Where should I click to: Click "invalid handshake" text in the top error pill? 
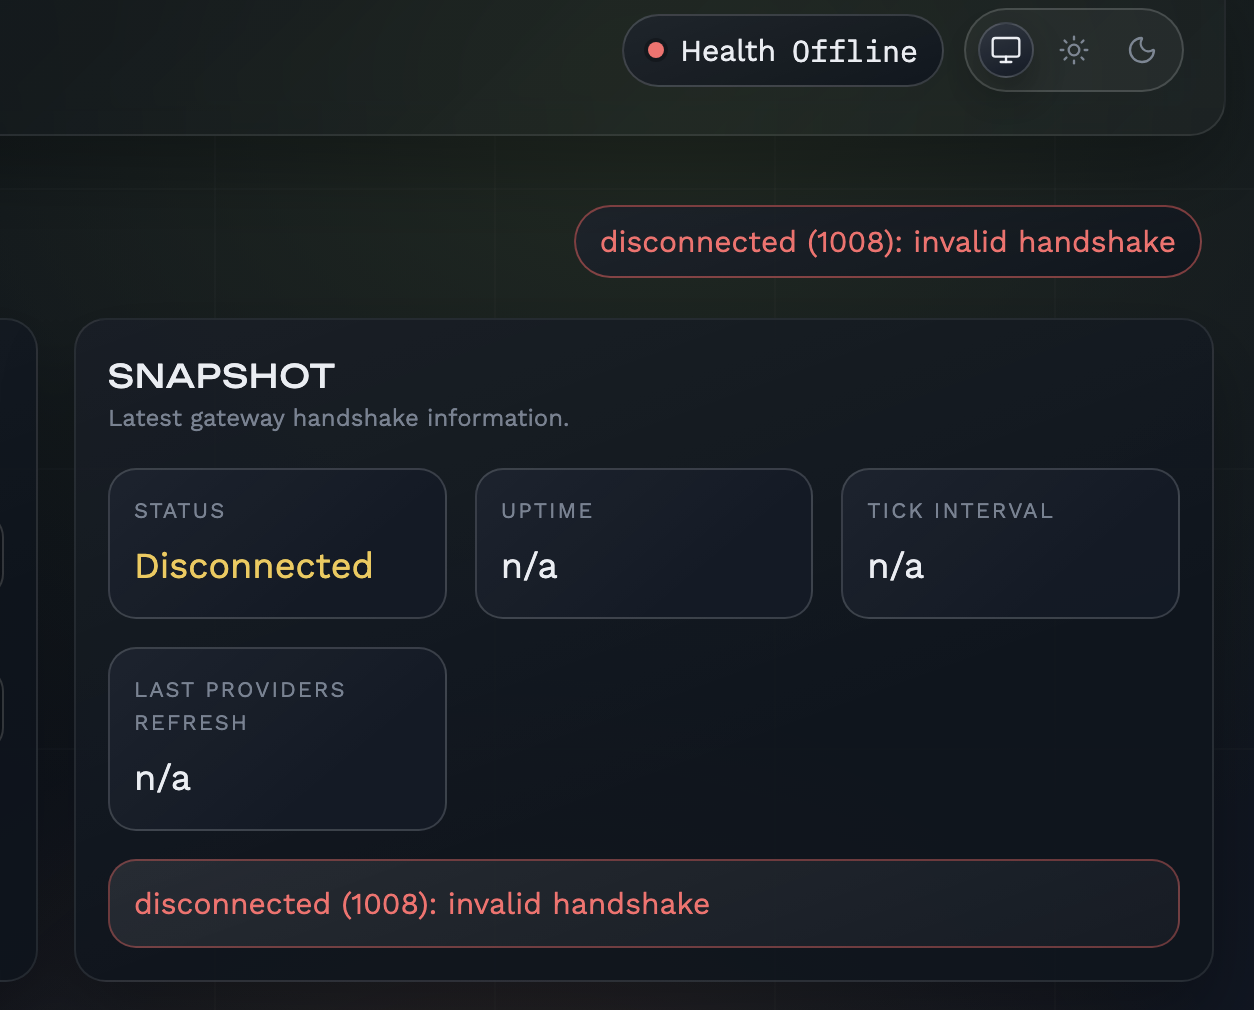coord(1044,242)
